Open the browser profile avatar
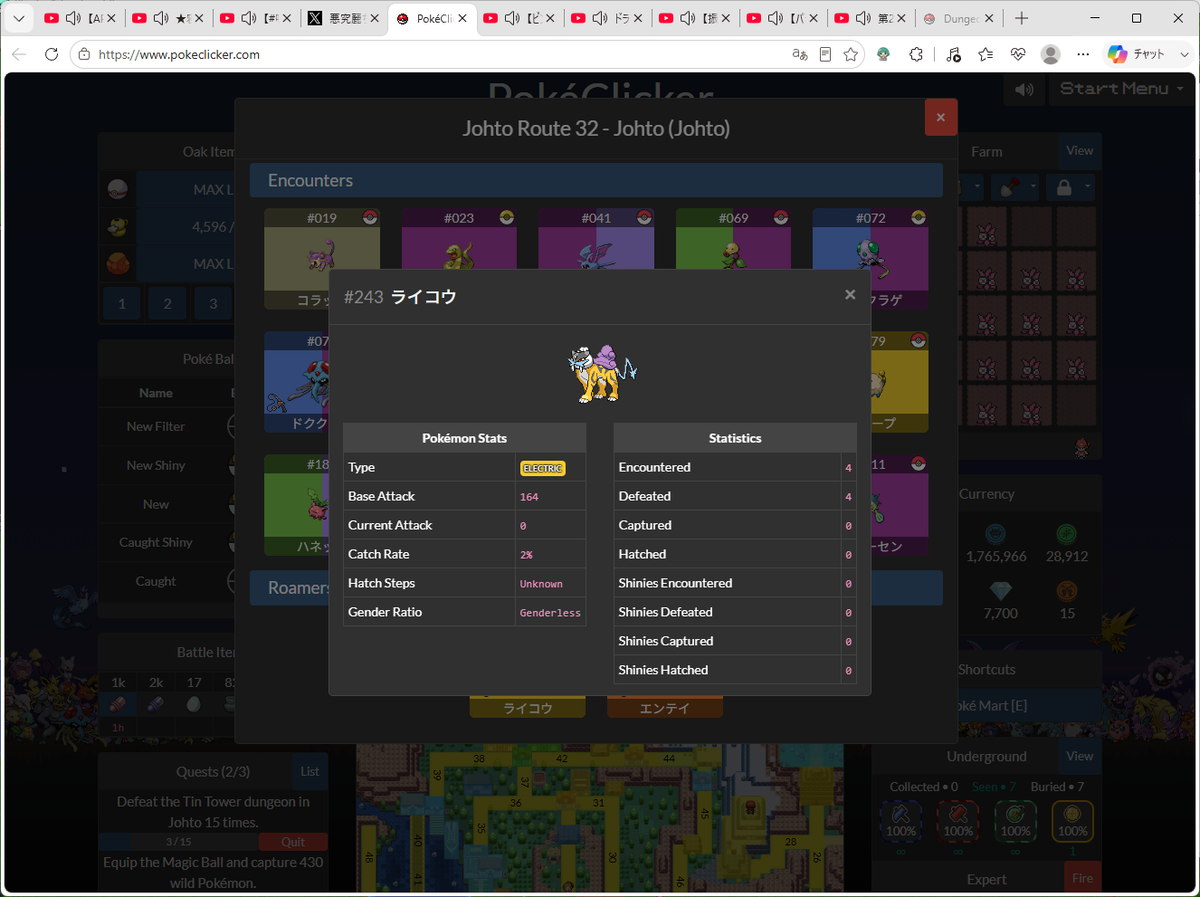The width and height of the screenshot is (1200, 897). pos(1050,54)
